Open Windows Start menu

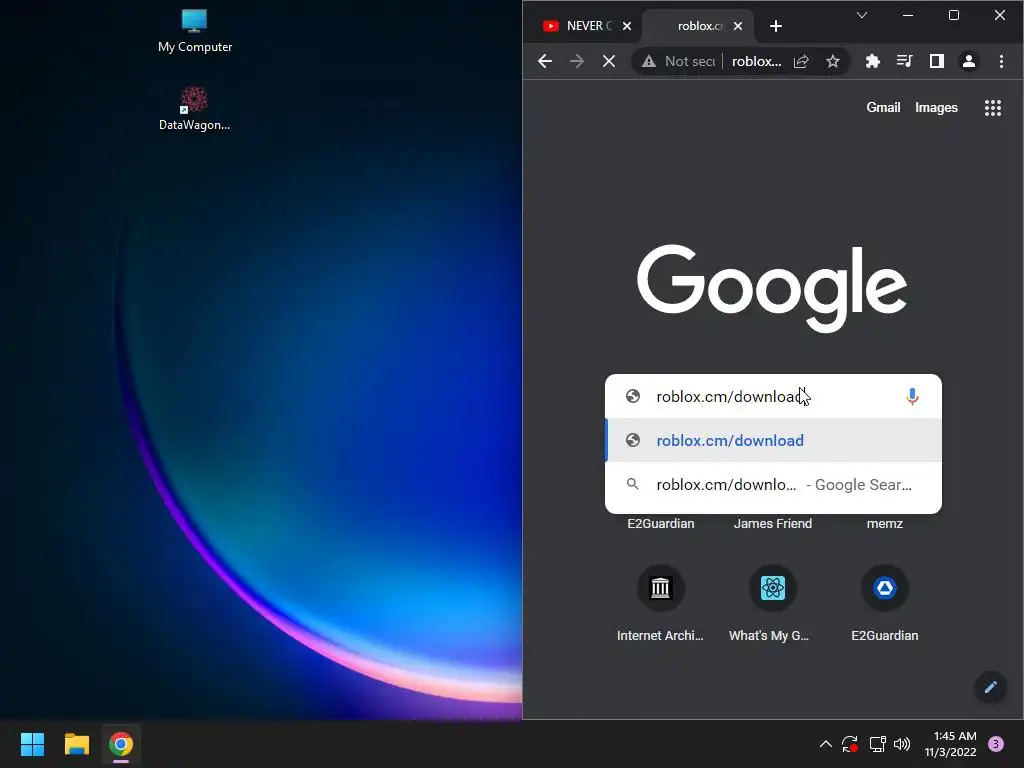point(32,744)
